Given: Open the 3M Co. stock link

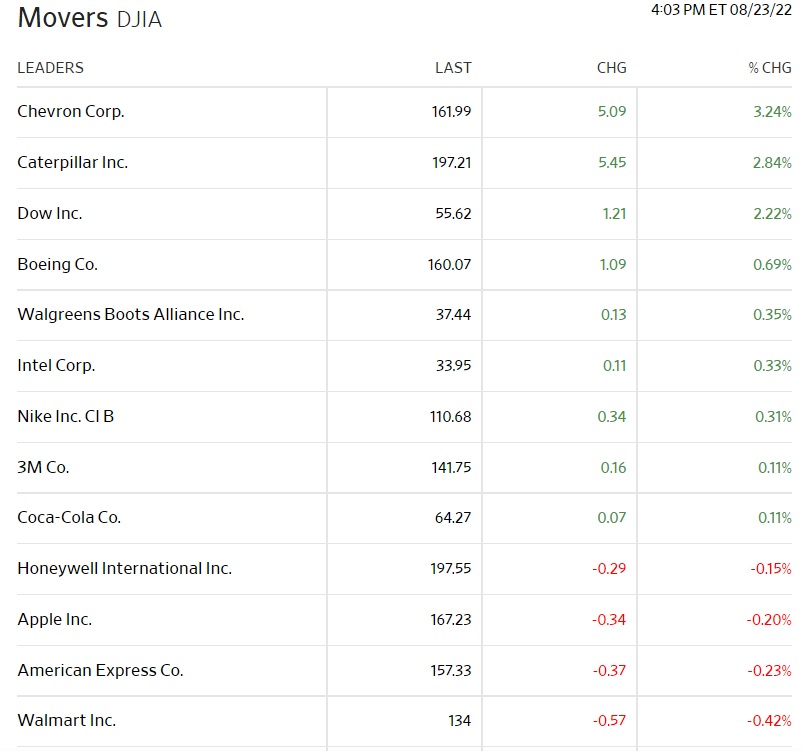Looking at the screenshot, I should [x=43, y=467].
